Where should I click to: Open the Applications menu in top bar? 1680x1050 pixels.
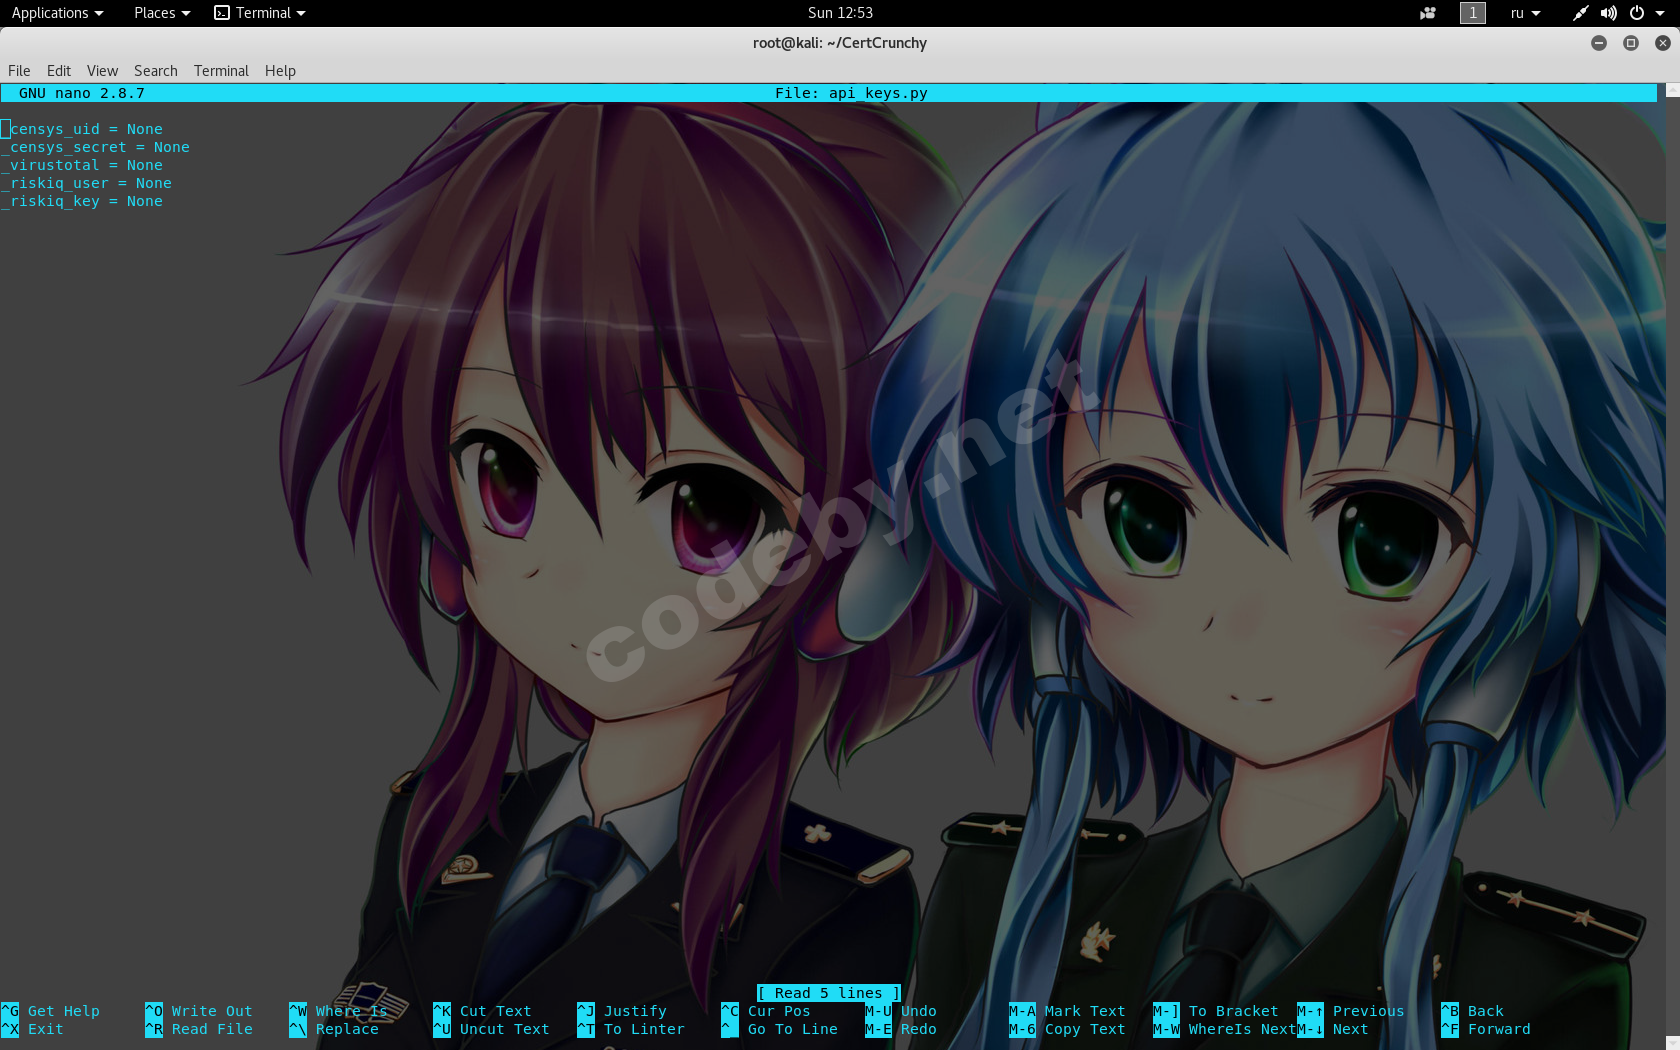pyautogui.click(x=57, y=13)
